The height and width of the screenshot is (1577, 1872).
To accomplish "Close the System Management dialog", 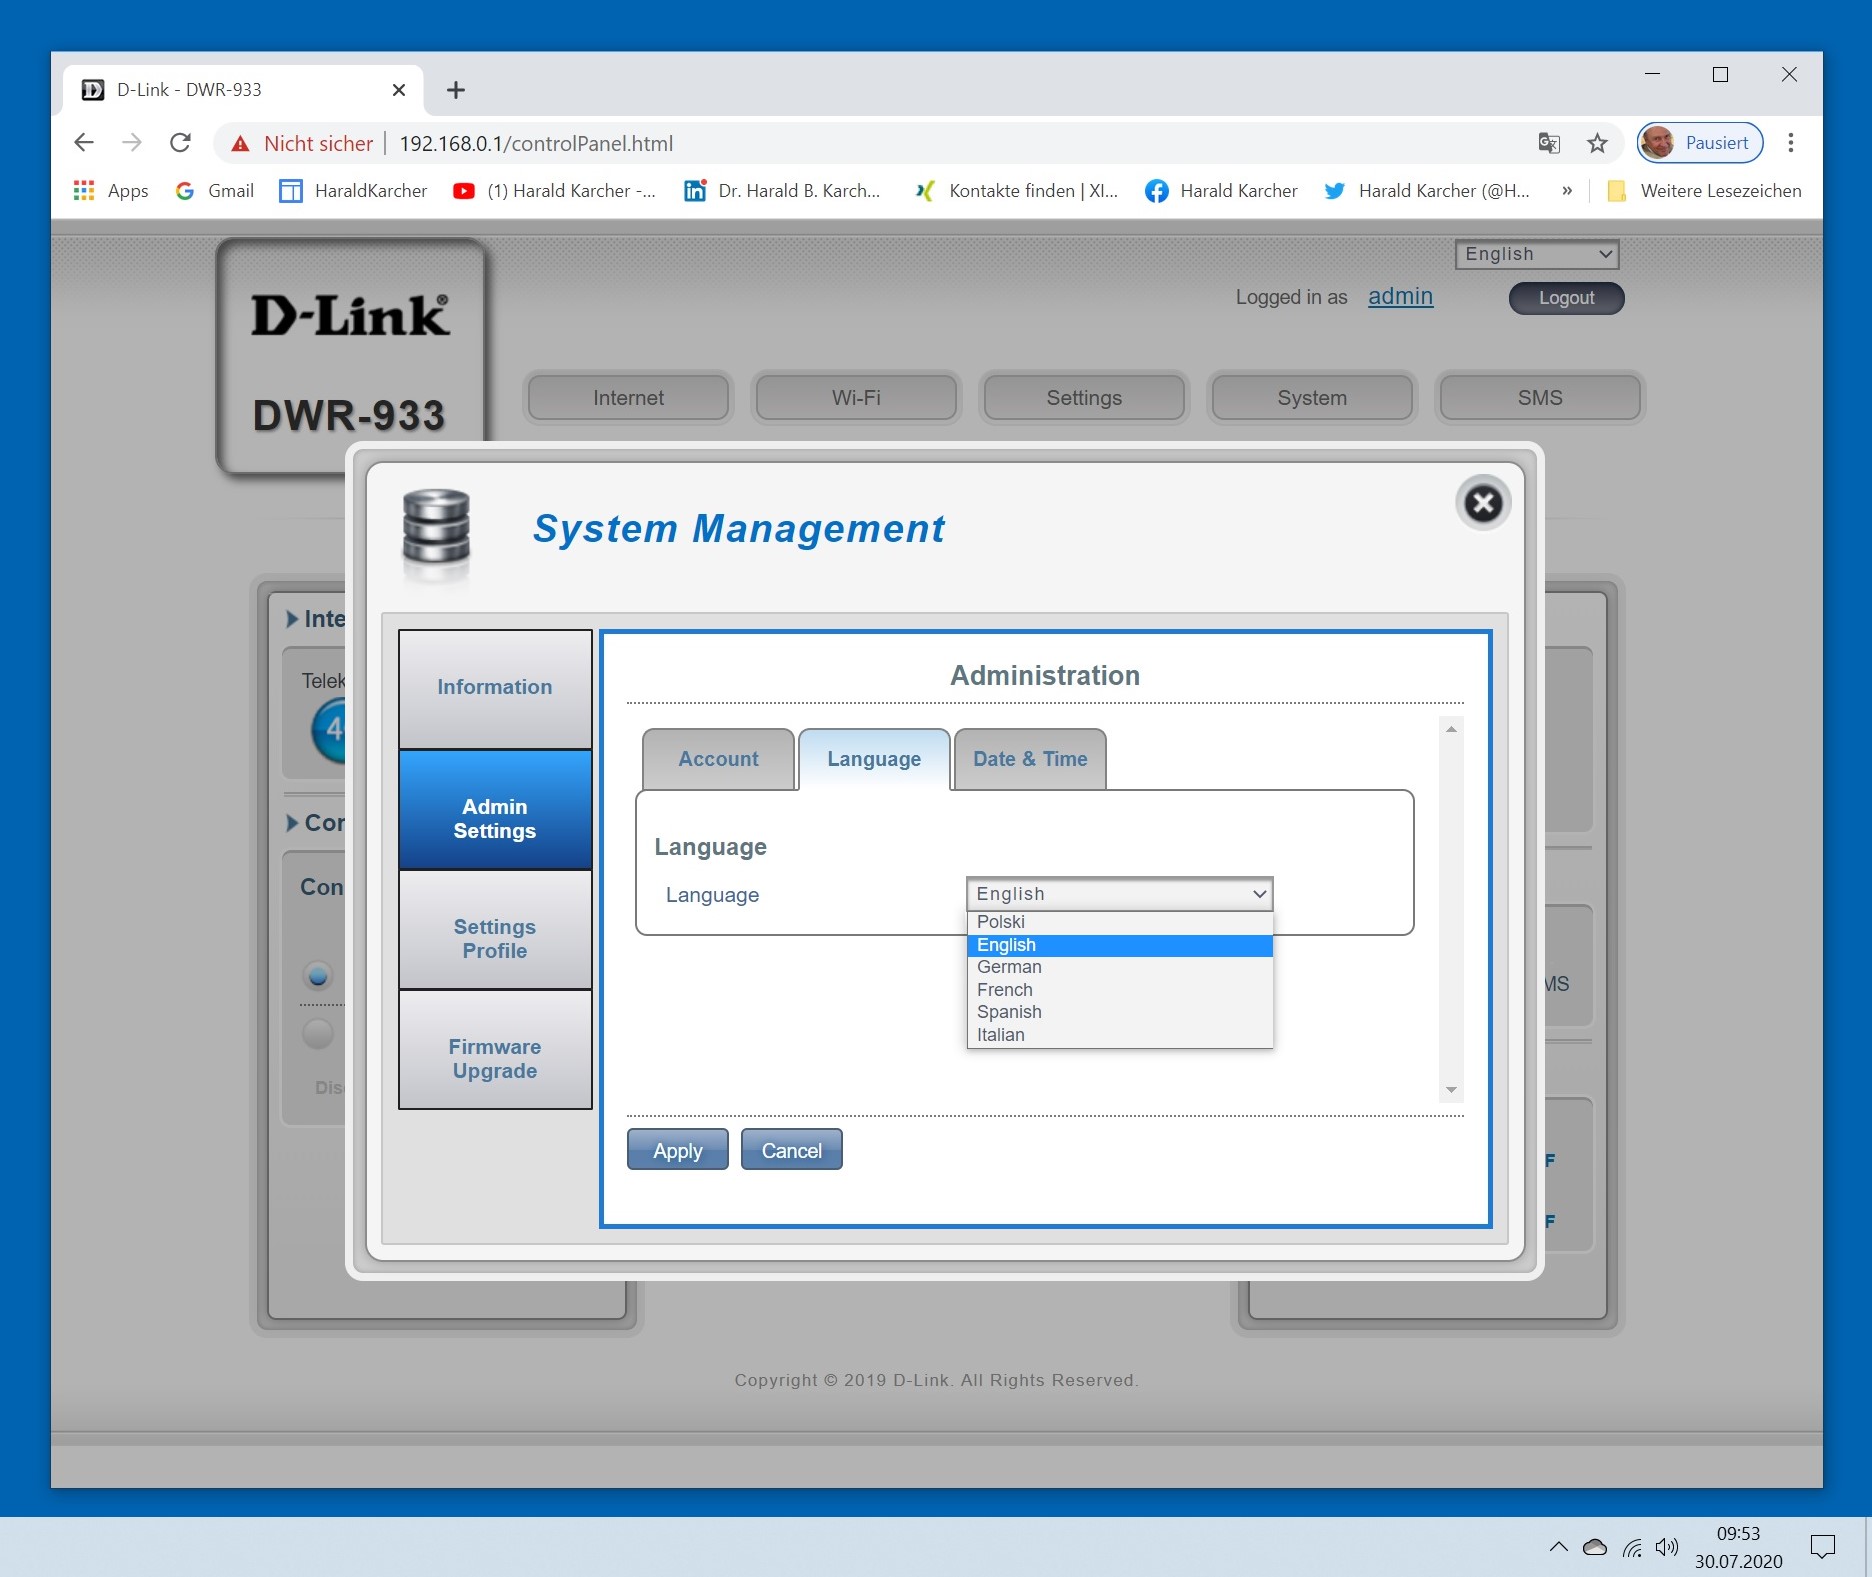I will [x=1483, y=503].
